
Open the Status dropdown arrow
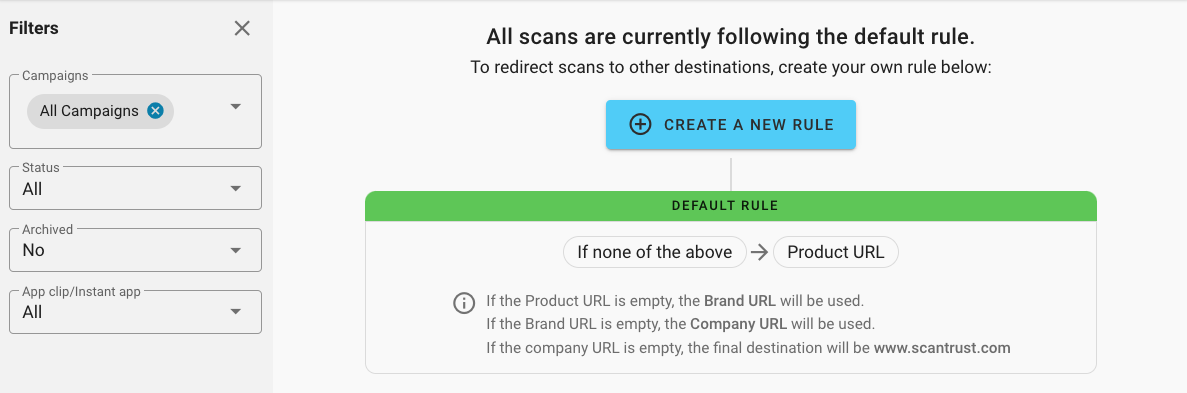[235, 189]
